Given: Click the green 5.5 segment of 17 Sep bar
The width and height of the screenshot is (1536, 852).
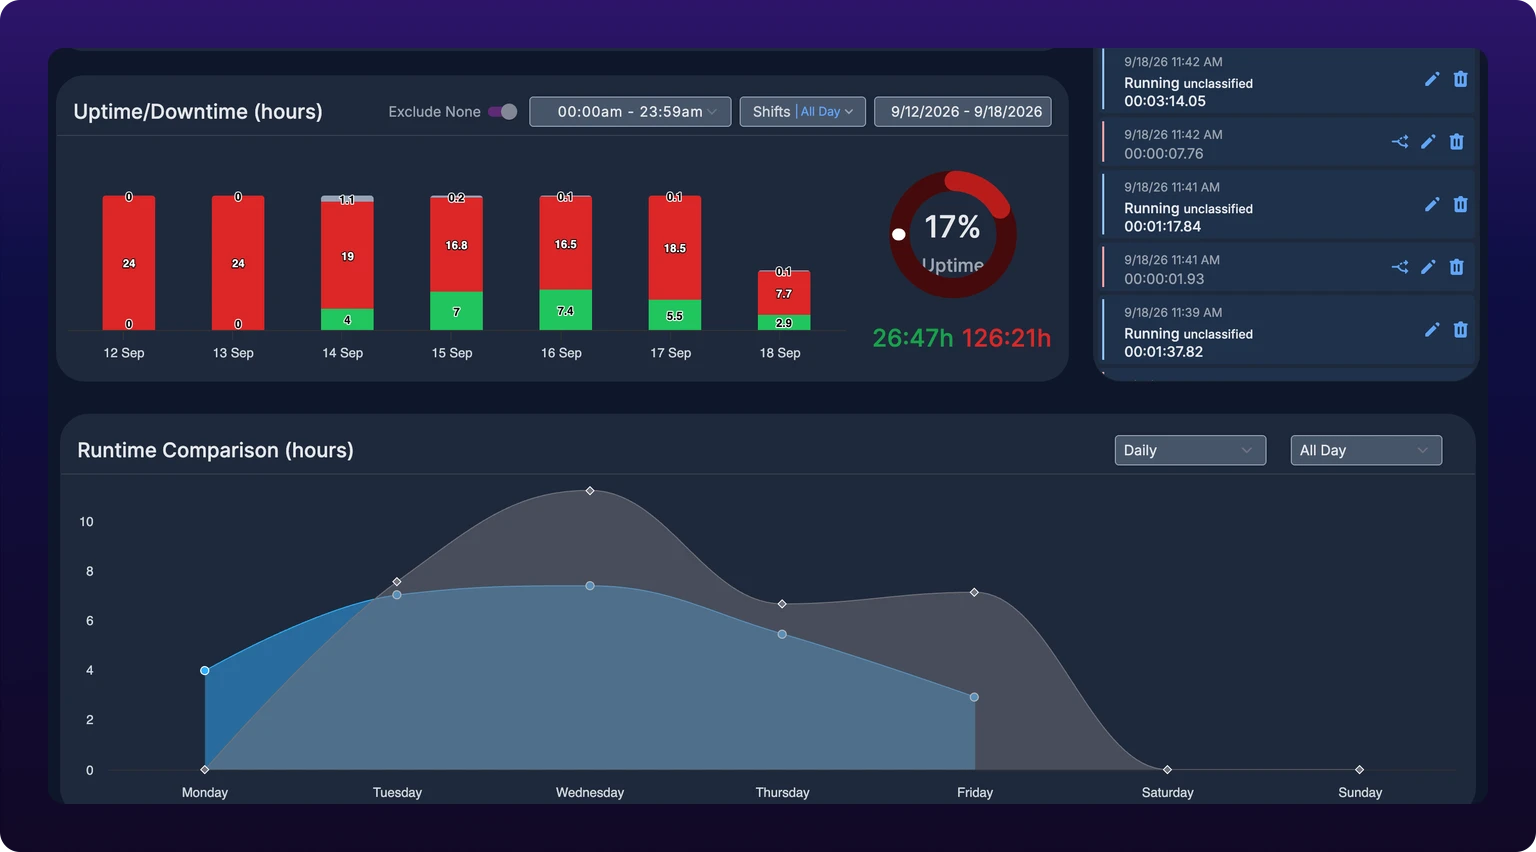Looking at the screenshot, I should pos(675,315).
